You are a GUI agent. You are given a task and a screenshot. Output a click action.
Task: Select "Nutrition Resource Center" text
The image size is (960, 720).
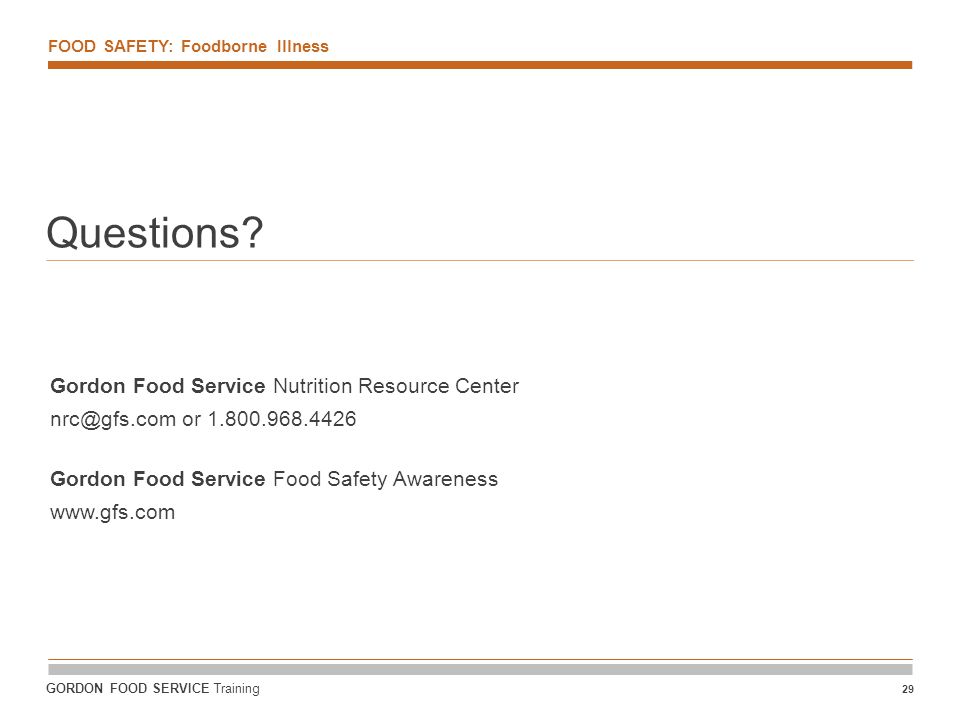(x=396, y=386)
